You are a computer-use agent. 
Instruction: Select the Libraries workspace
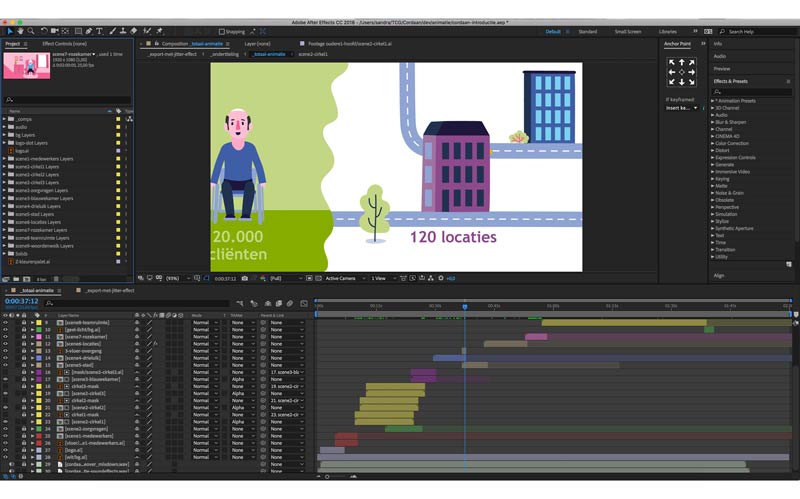[x=667, y=32]
